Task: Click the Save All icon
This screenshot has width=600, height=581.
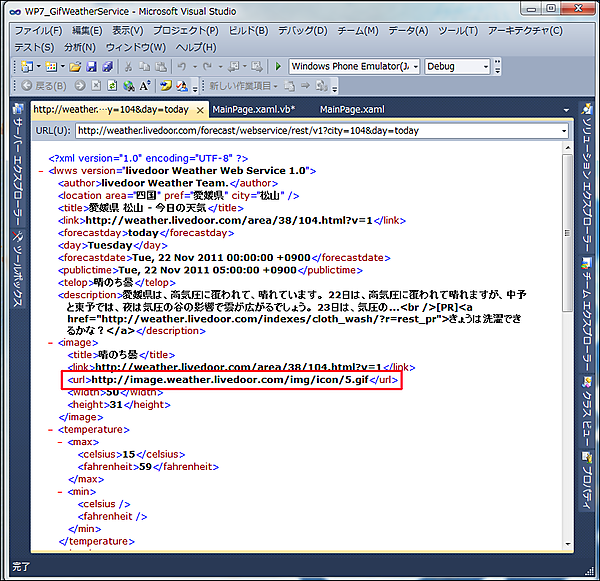Action: pyautogui.click(x=106, y=66)
